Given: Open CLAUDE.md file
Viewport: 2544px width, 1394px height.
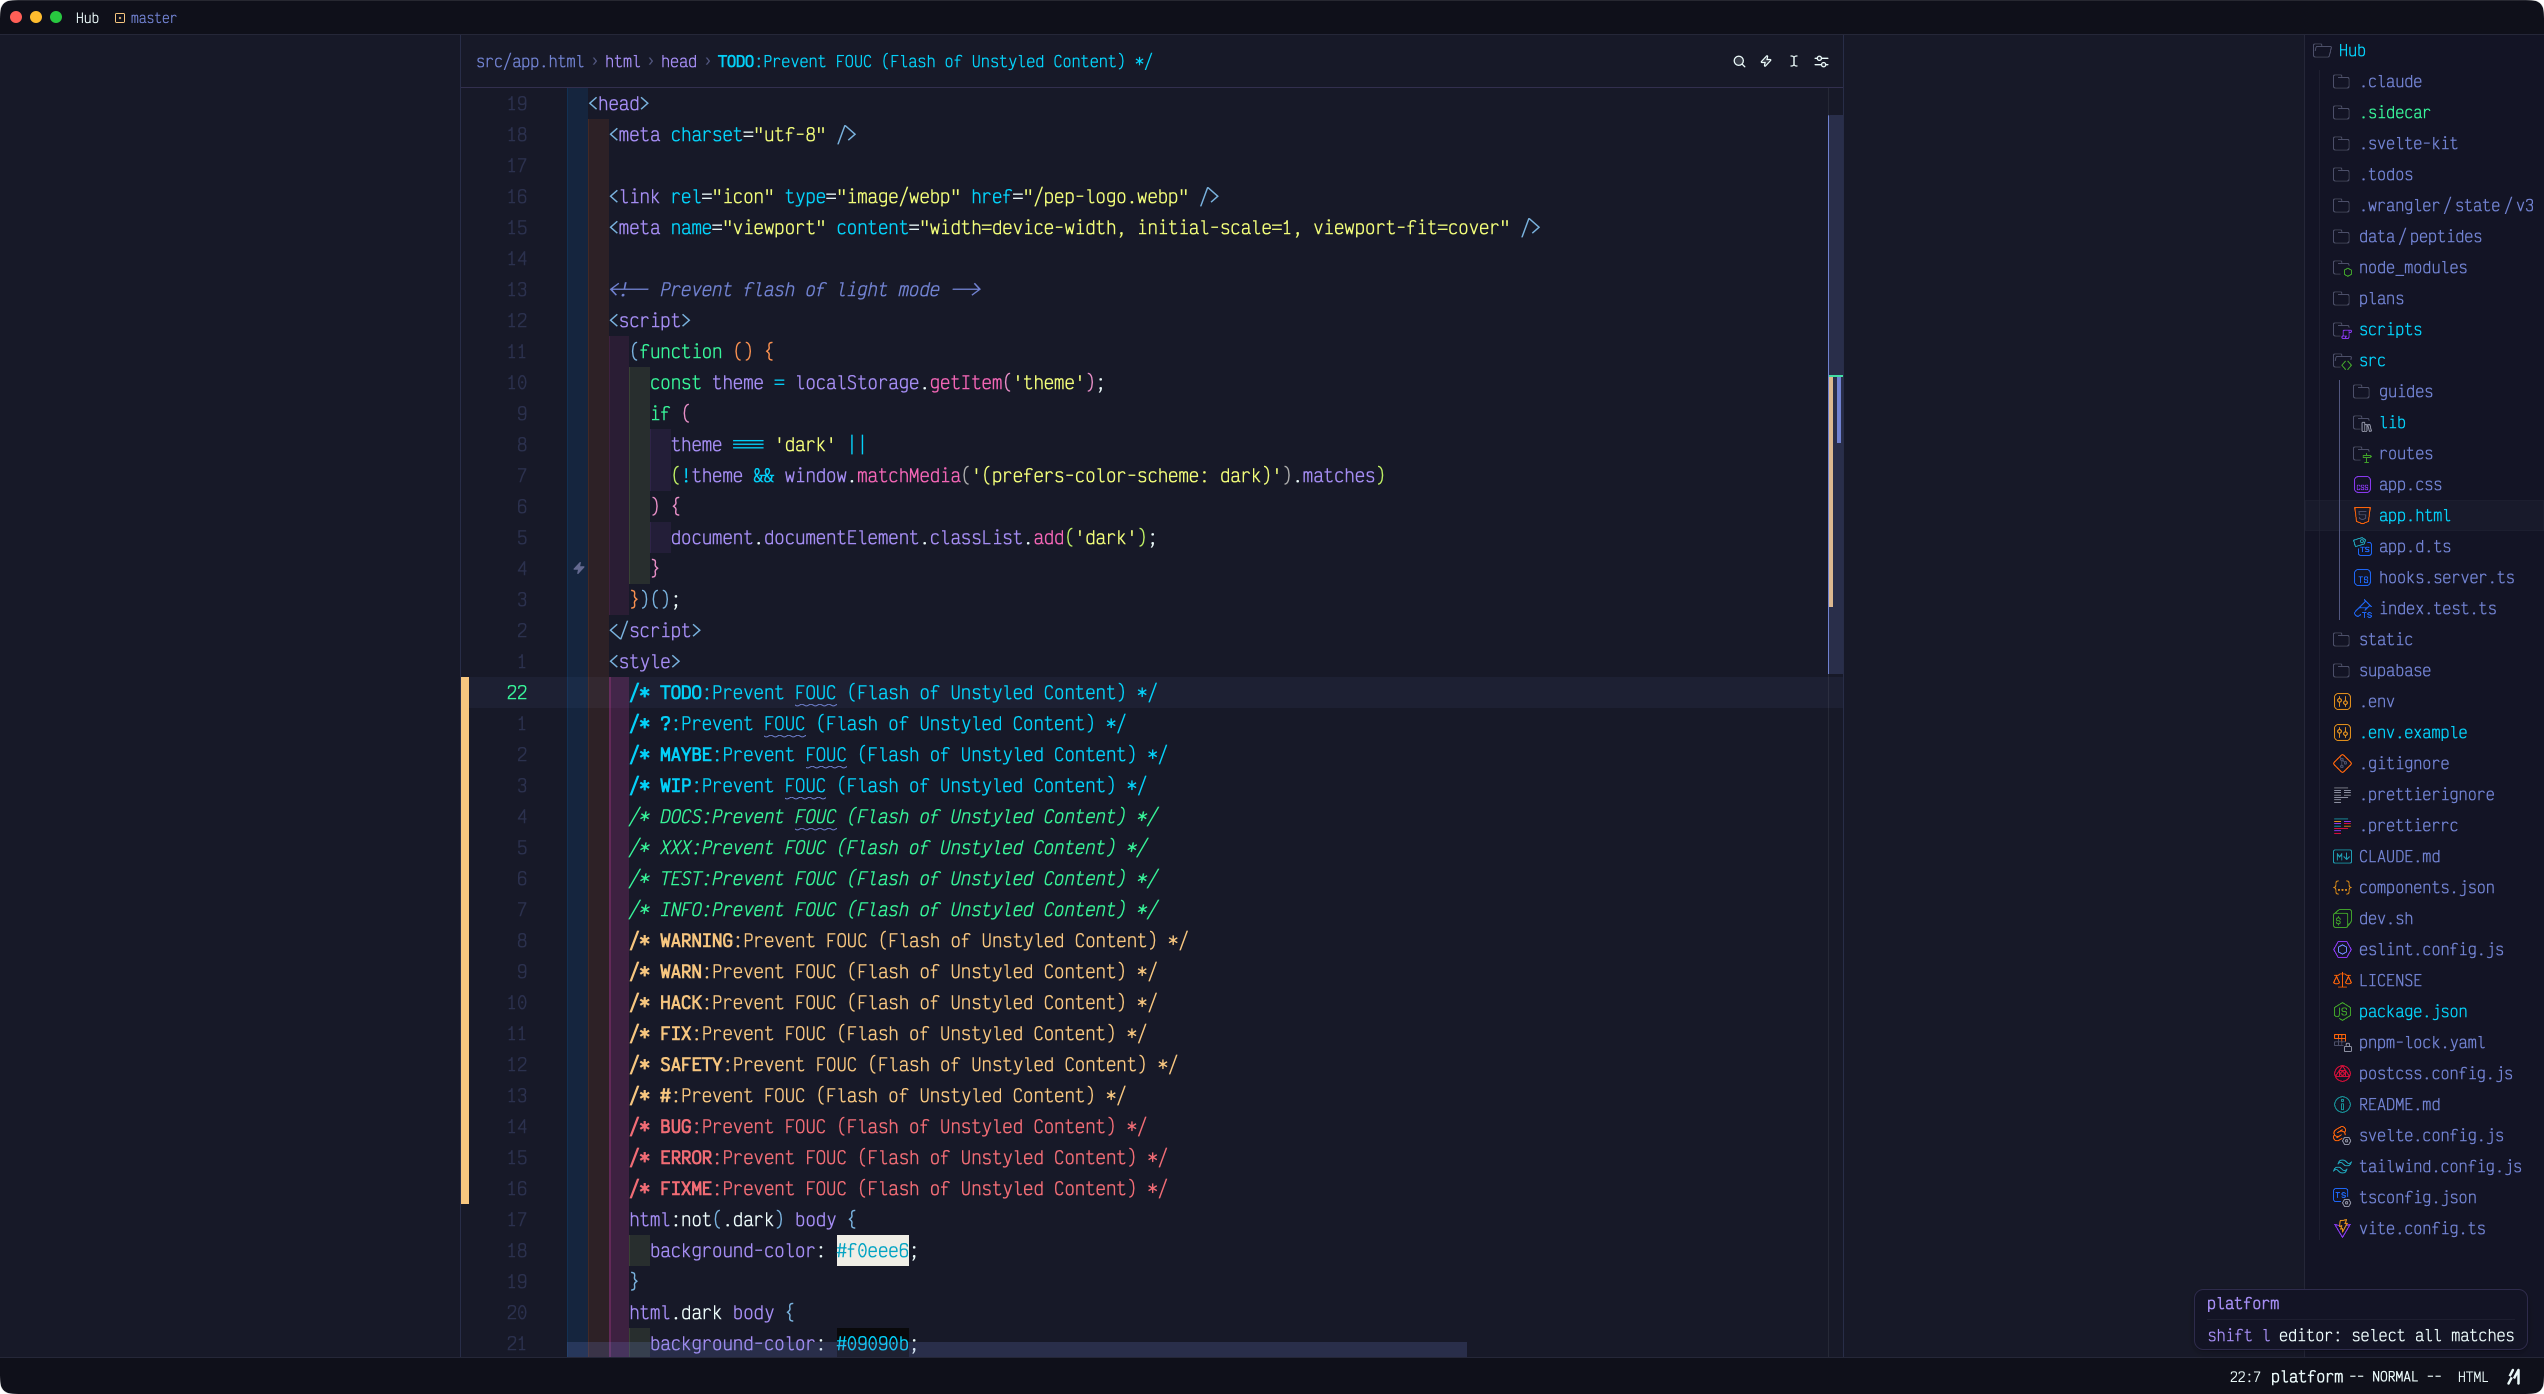Looking at the screenshot, I should tap(2399, 857).
